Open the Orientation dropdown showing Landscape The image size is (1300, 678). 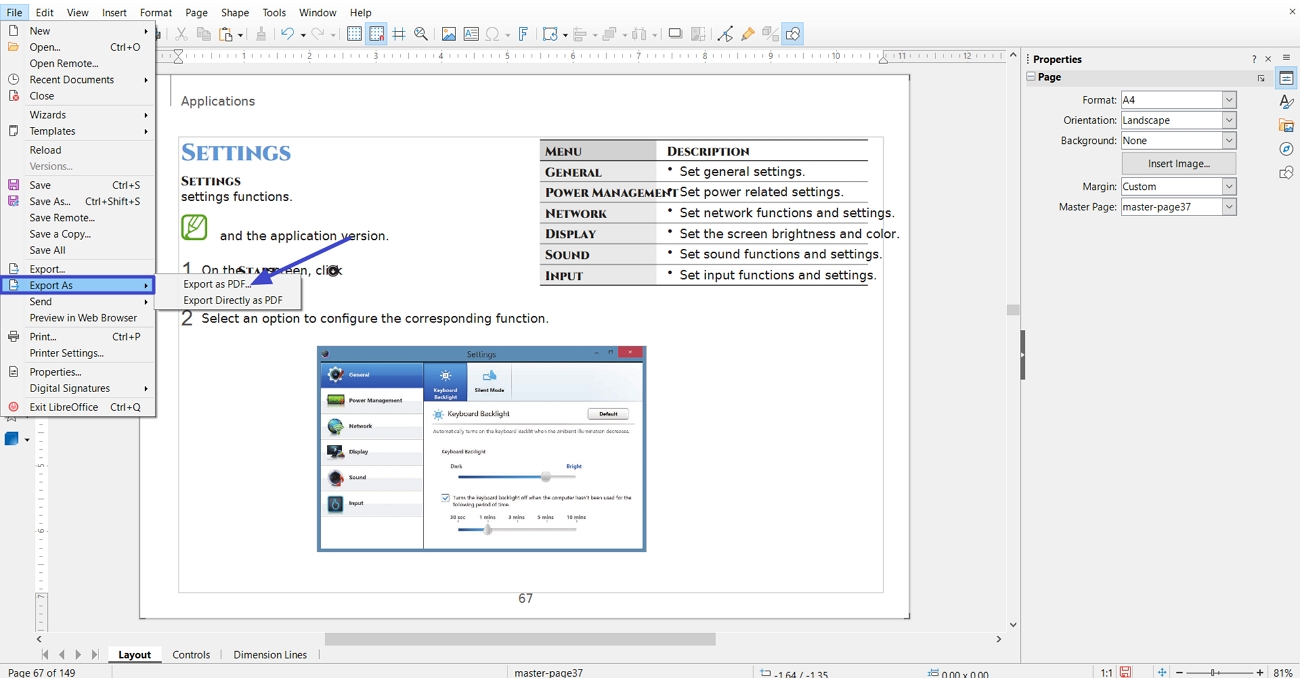1178,120
